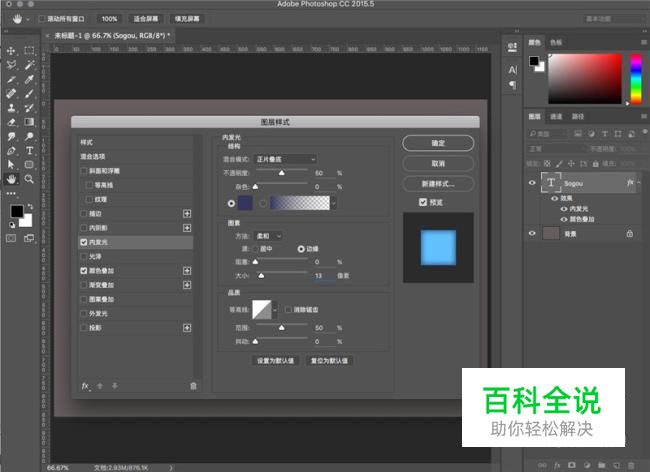
Task: Select the Zoom magnifier tool
Action: click(x=29, y=179)
